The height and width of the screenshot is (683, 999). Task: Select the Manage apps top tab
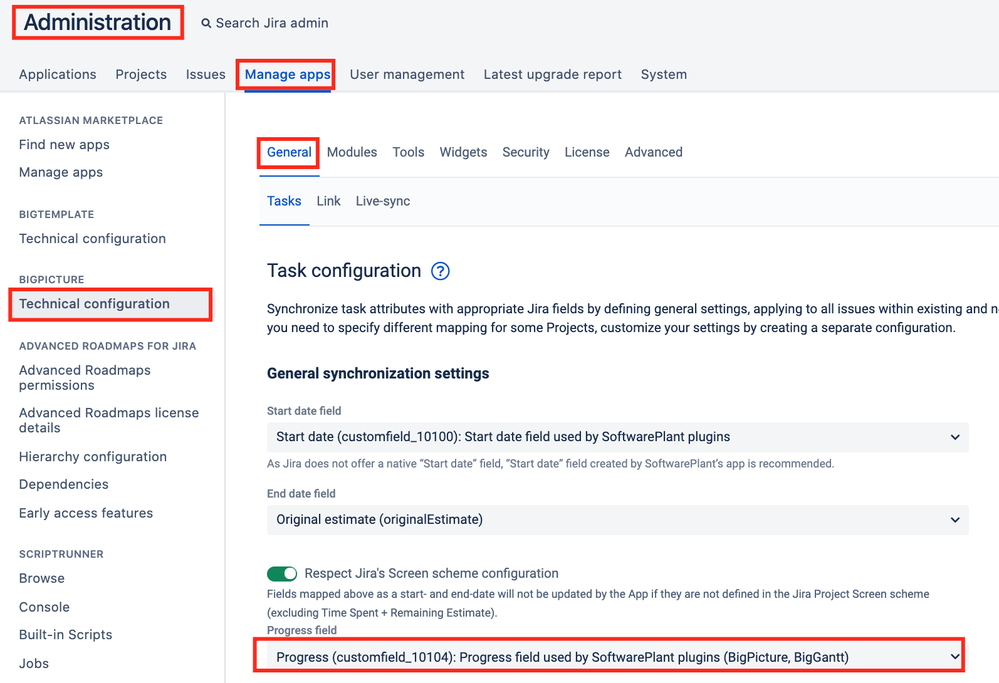[287, 75]
